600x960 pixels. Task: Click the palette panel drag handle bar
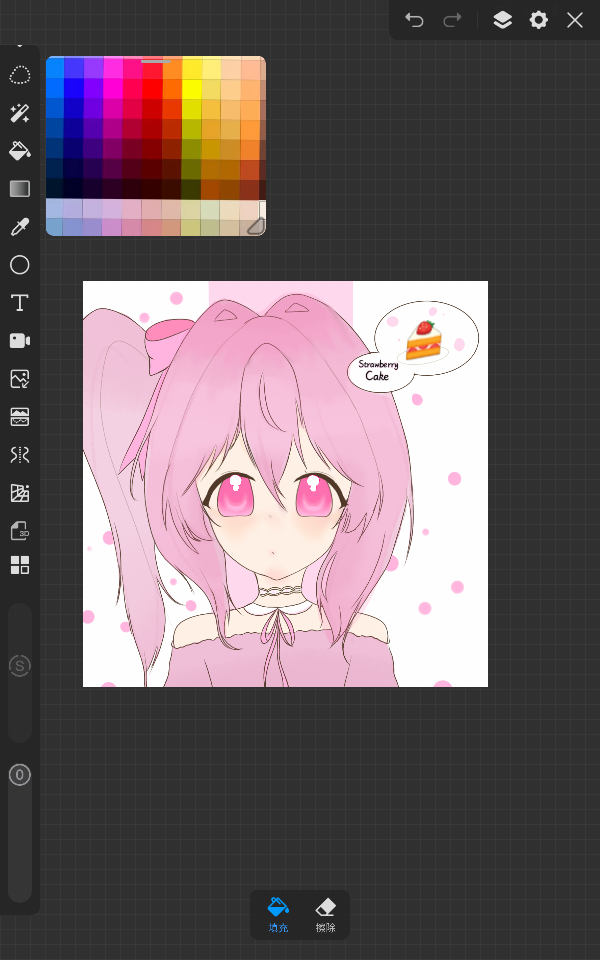[156, 61]
